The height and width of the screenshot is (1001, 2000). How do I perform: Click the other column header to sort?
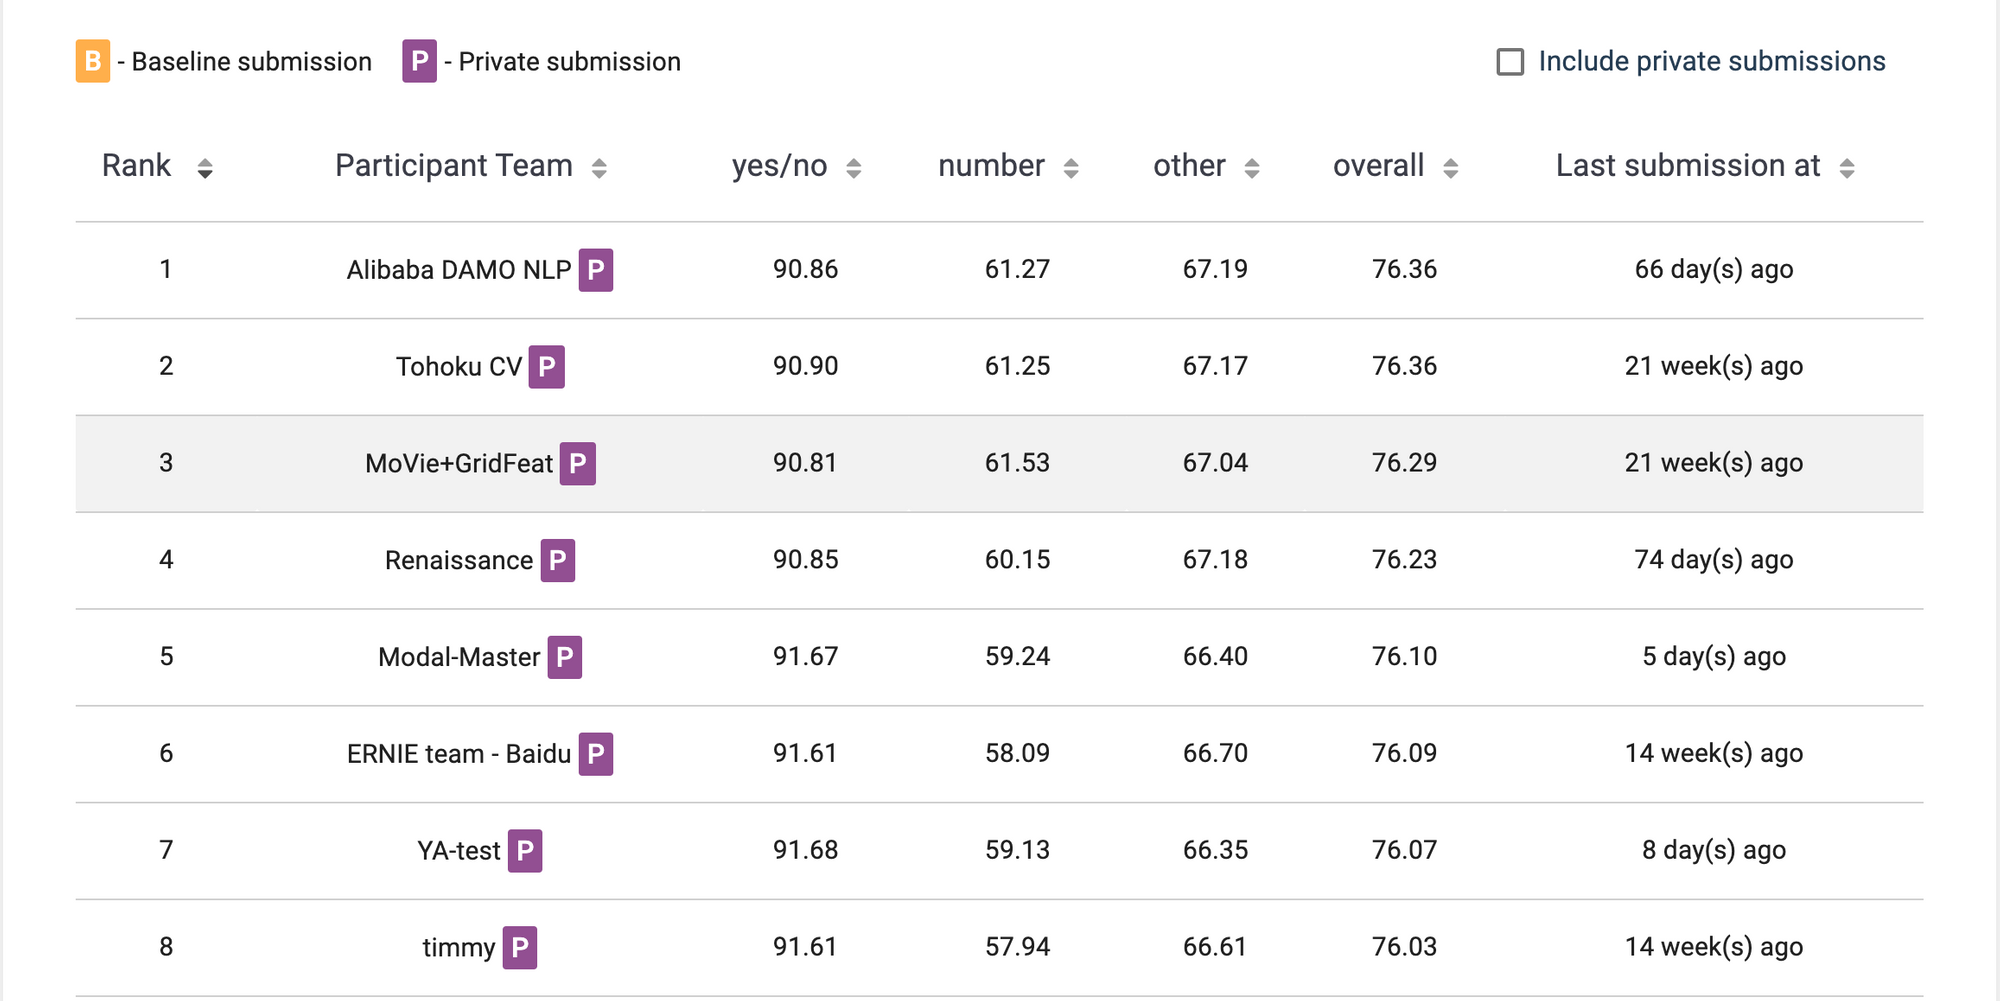(x=1189, y=166)
